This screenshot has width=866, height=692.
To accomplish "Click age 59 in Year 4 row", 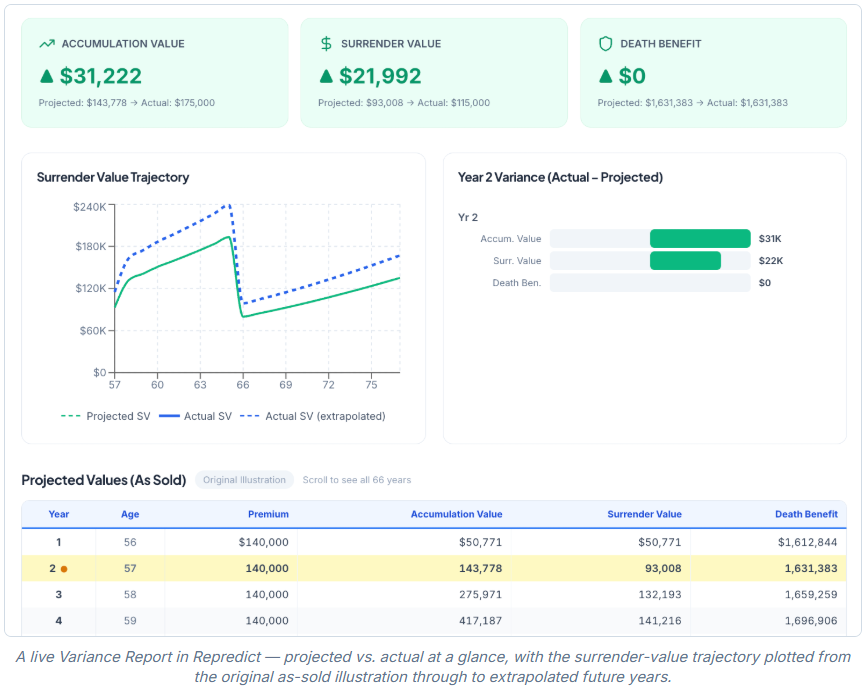I will tap(130, 621).
